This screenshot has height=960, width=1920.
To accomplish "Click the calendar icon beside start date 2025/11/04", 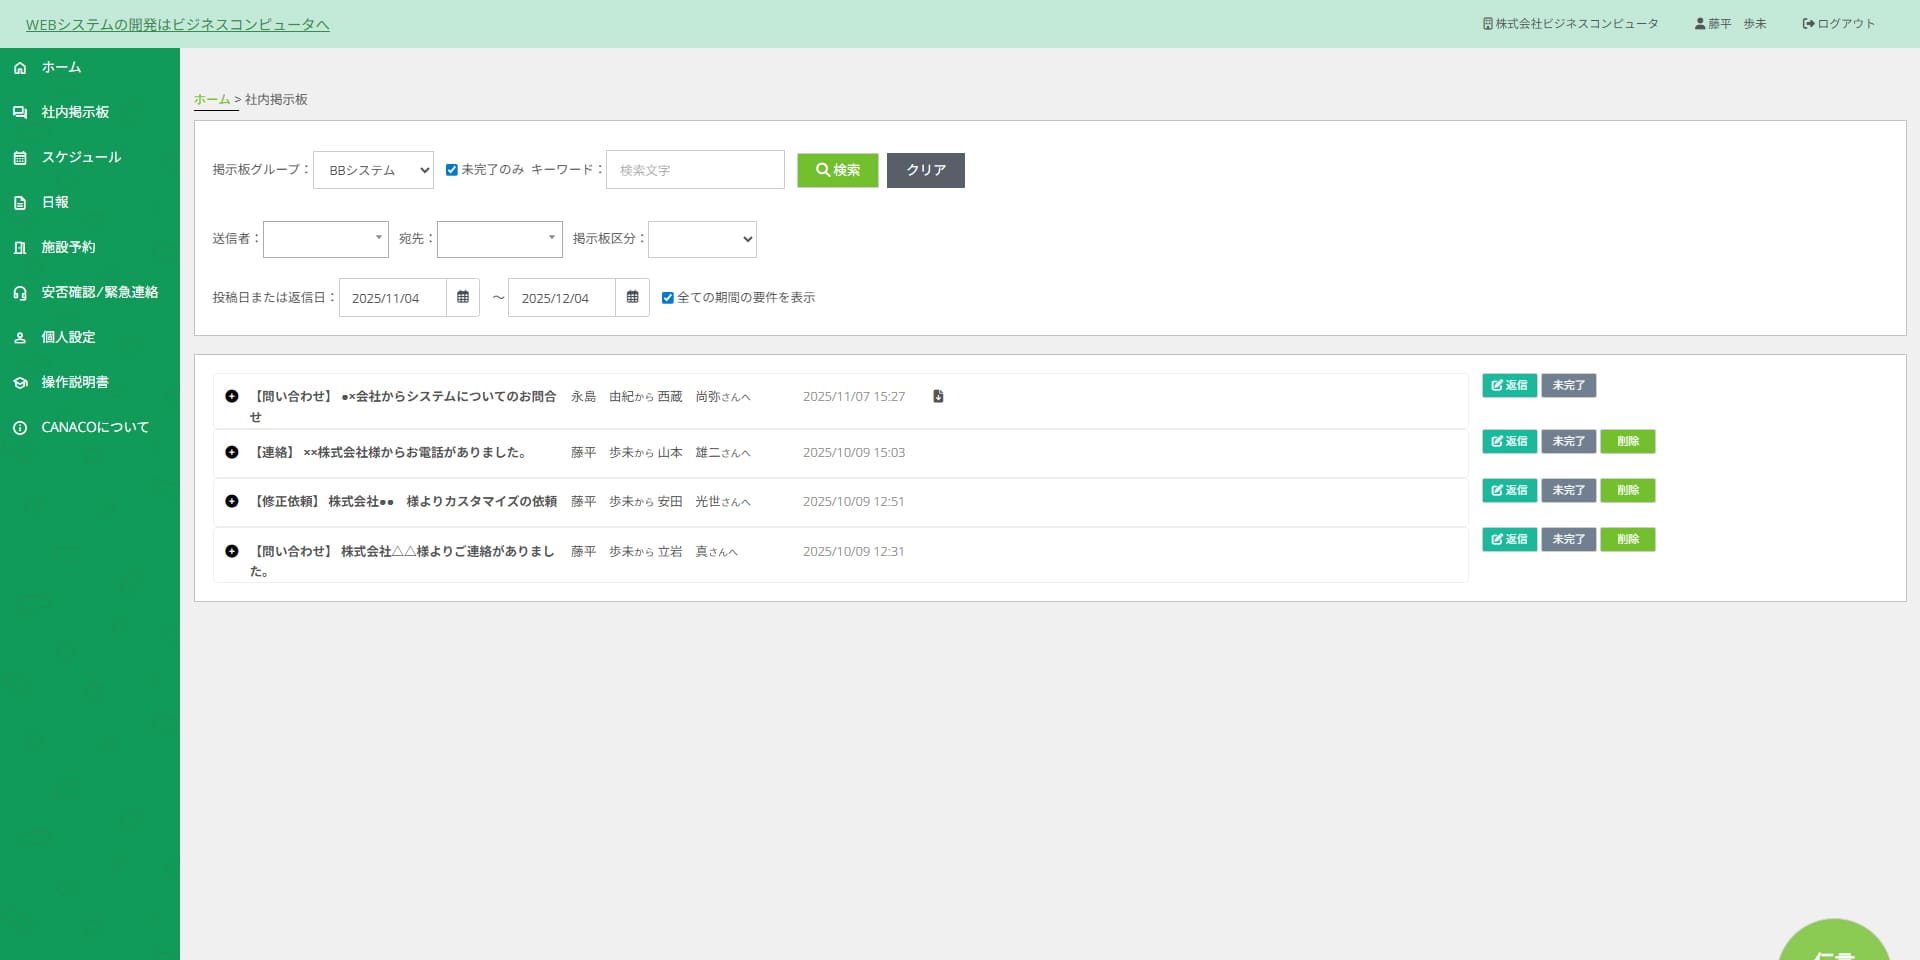I will point(462,297).
